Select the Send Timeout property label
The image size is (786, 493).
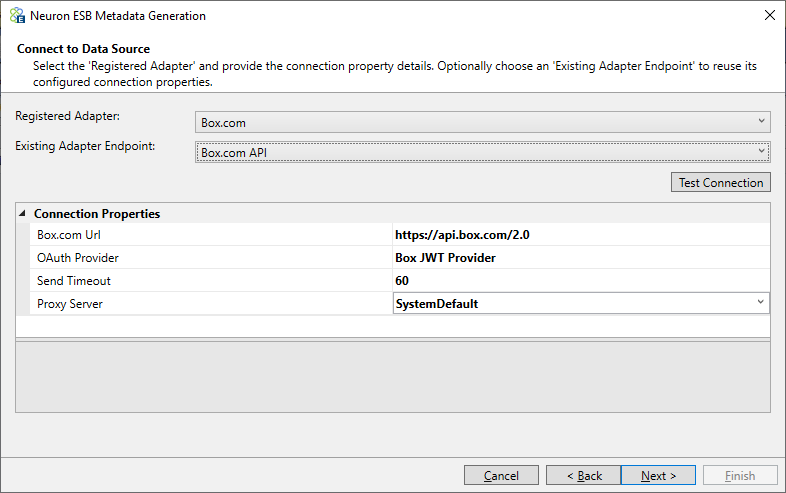pyautogui.click(x=74, y=281)
